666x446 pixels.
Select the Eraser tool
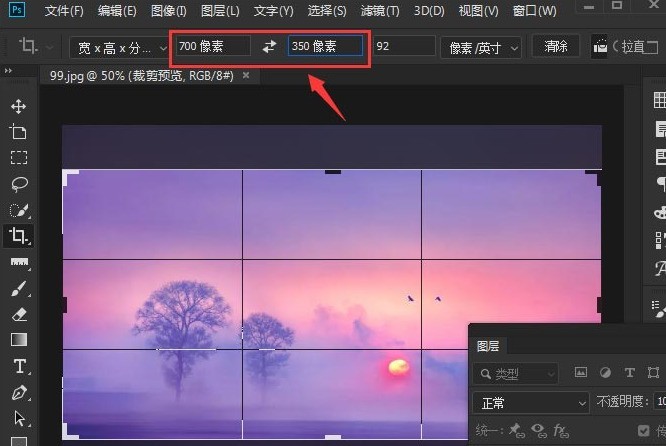pyautogui.click(x=19, y=315)
